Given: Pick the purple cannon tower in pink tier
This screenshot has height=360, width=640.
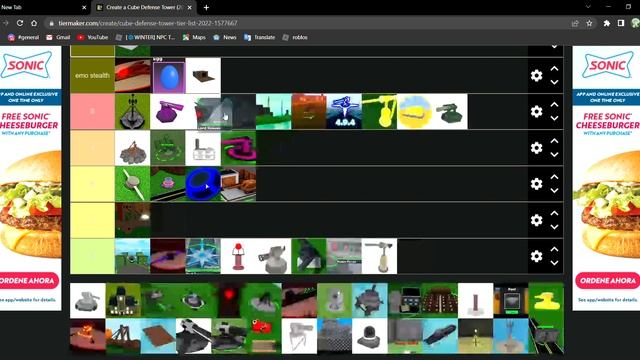Looking at the screenshot, I should [x=167, y=111].
